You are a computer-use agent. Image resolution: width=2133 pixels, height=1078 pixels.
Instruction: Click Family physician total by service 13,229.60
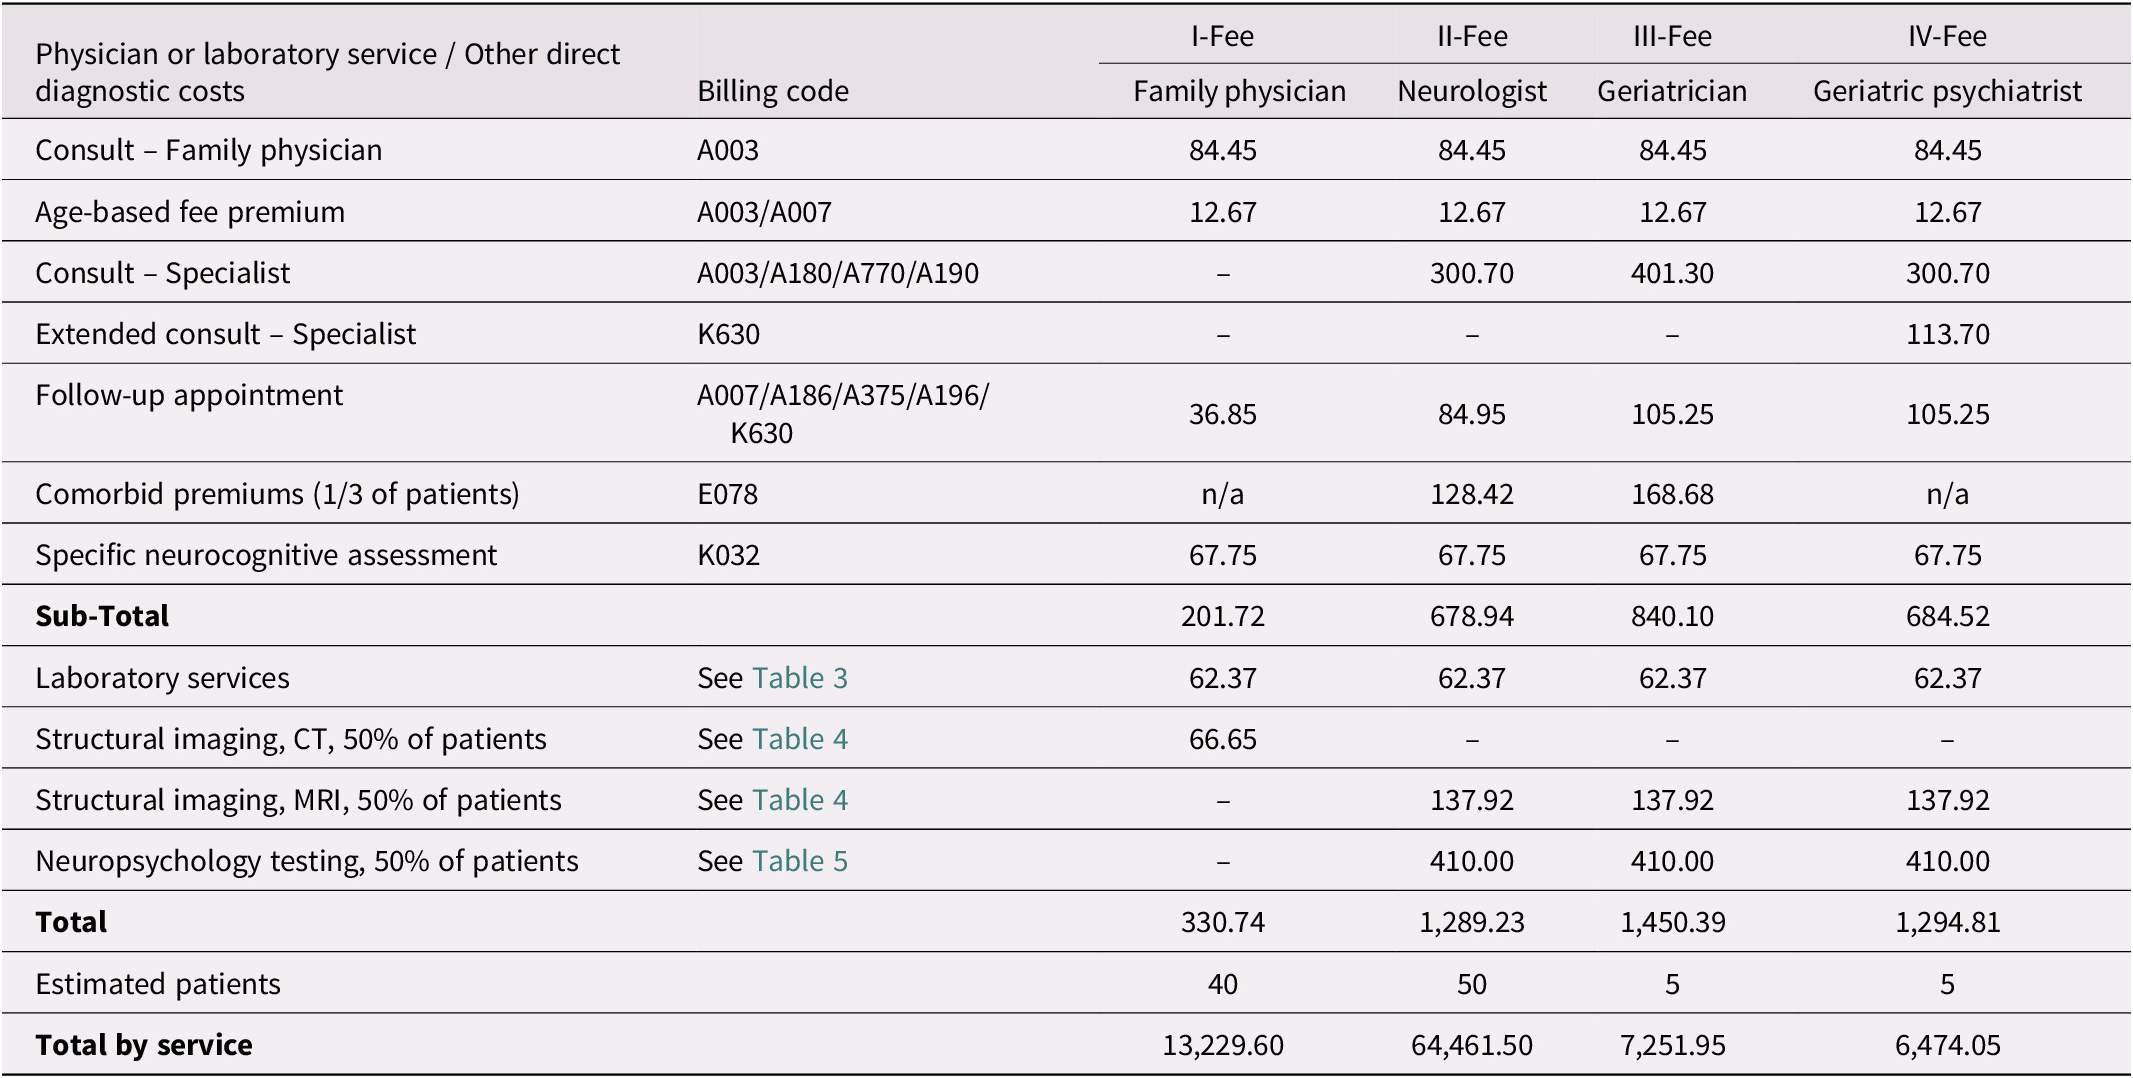(1222, 1045)
